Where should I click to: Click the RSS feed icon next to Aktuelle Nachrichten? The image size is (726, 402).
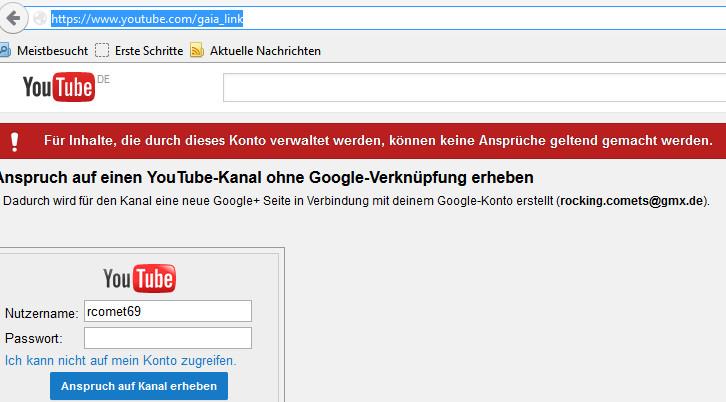click(x=197, y=50)
